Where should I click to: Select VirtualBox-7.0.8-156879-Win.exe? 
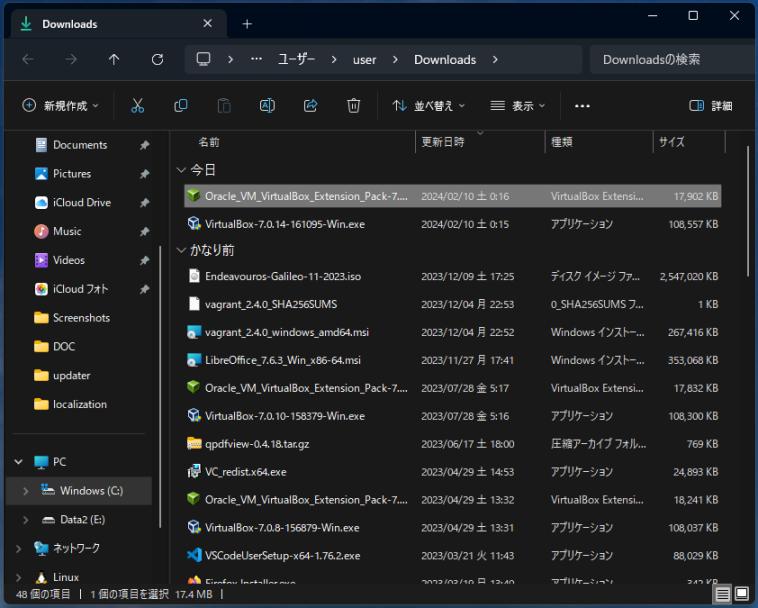452,527
